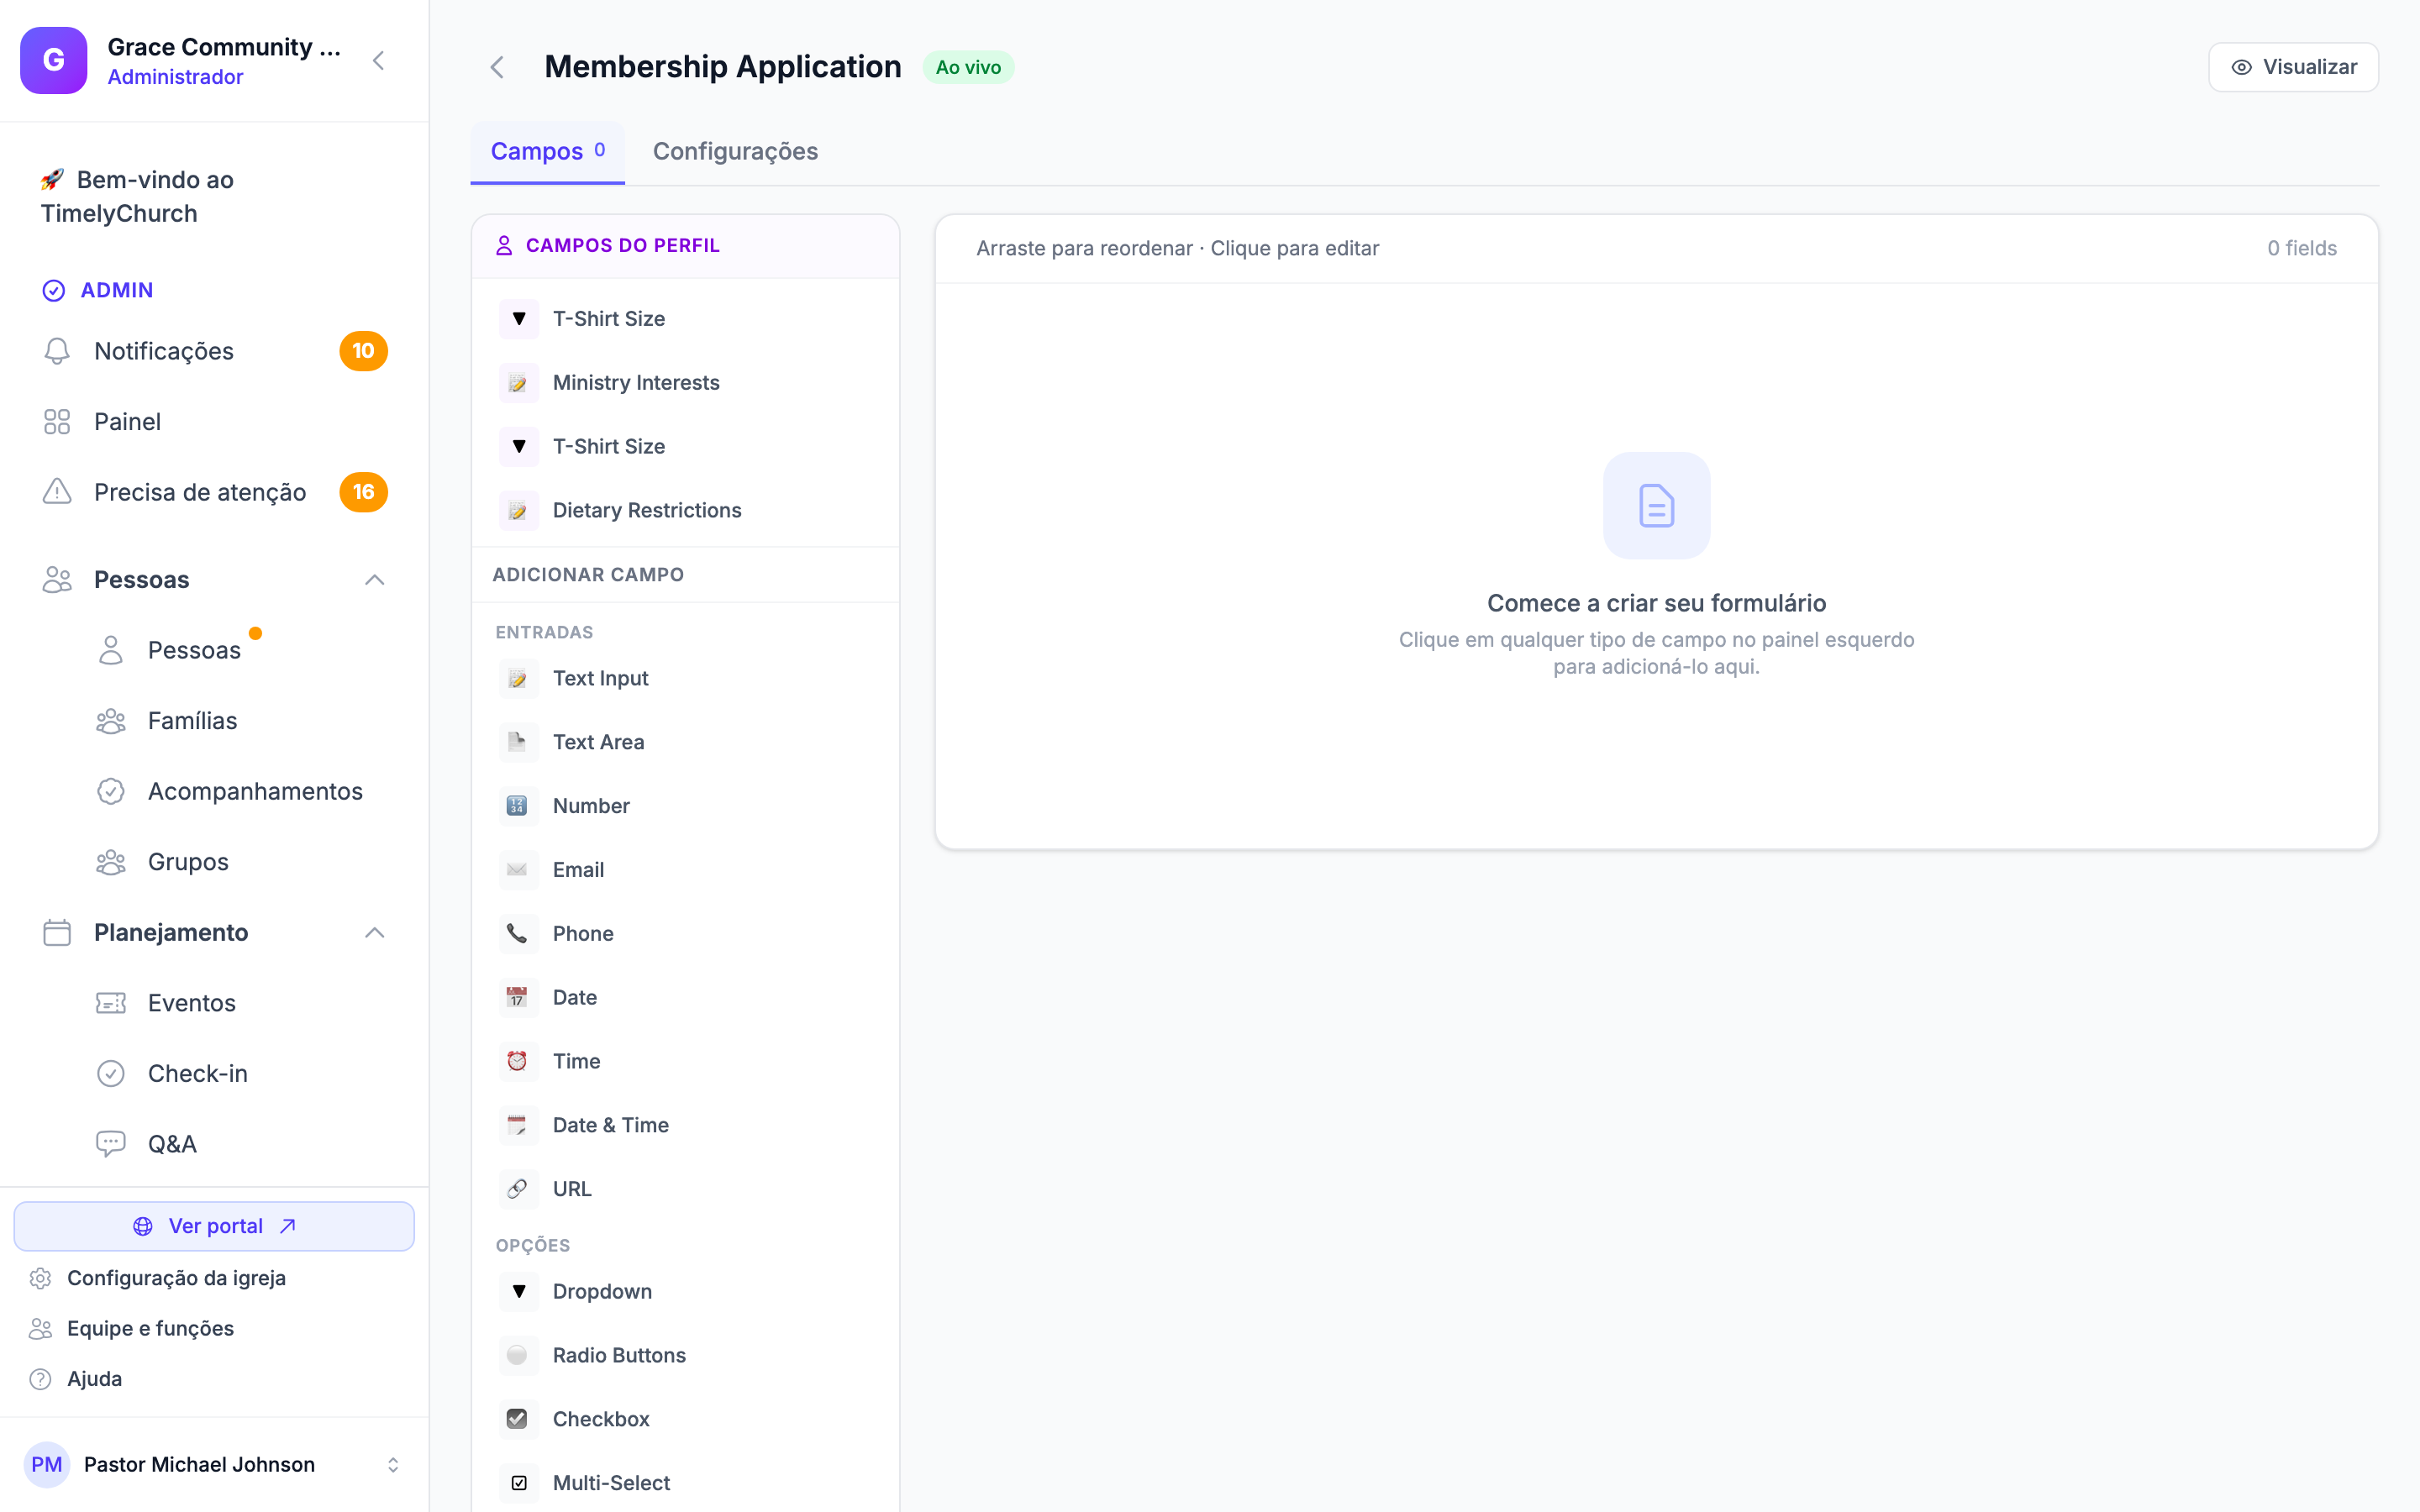Screen dimensions: 2420x1512
Task: Collapse the Planejamento section chevron
Action: 374,933
